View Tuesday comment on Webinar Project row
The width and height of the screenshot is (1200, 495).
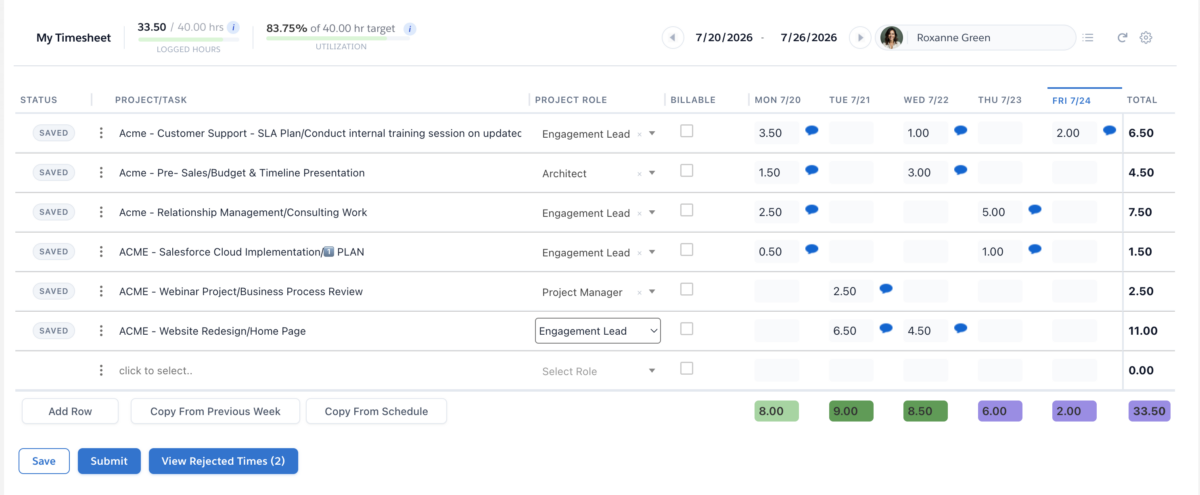click(x=886, y=288)
